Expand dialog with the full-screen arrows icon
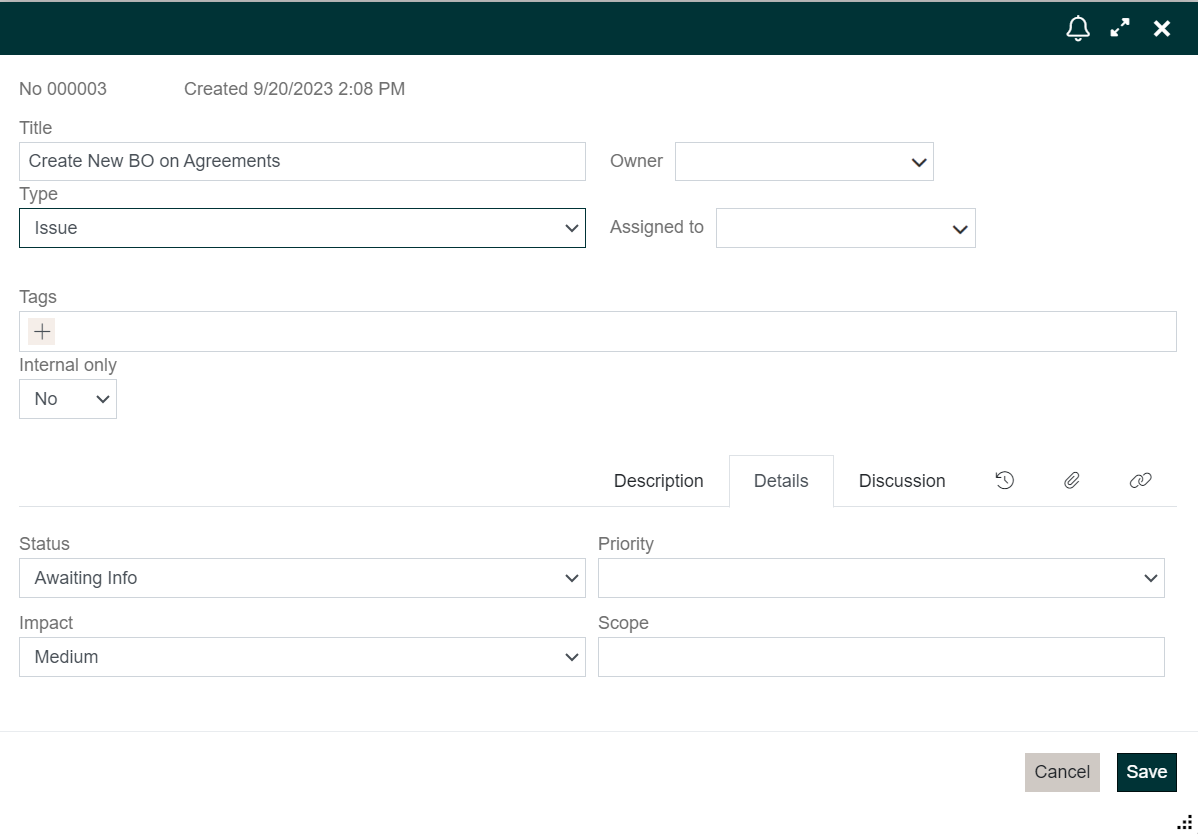Viewport: 1198px width, 834px height. point(1120,29)
